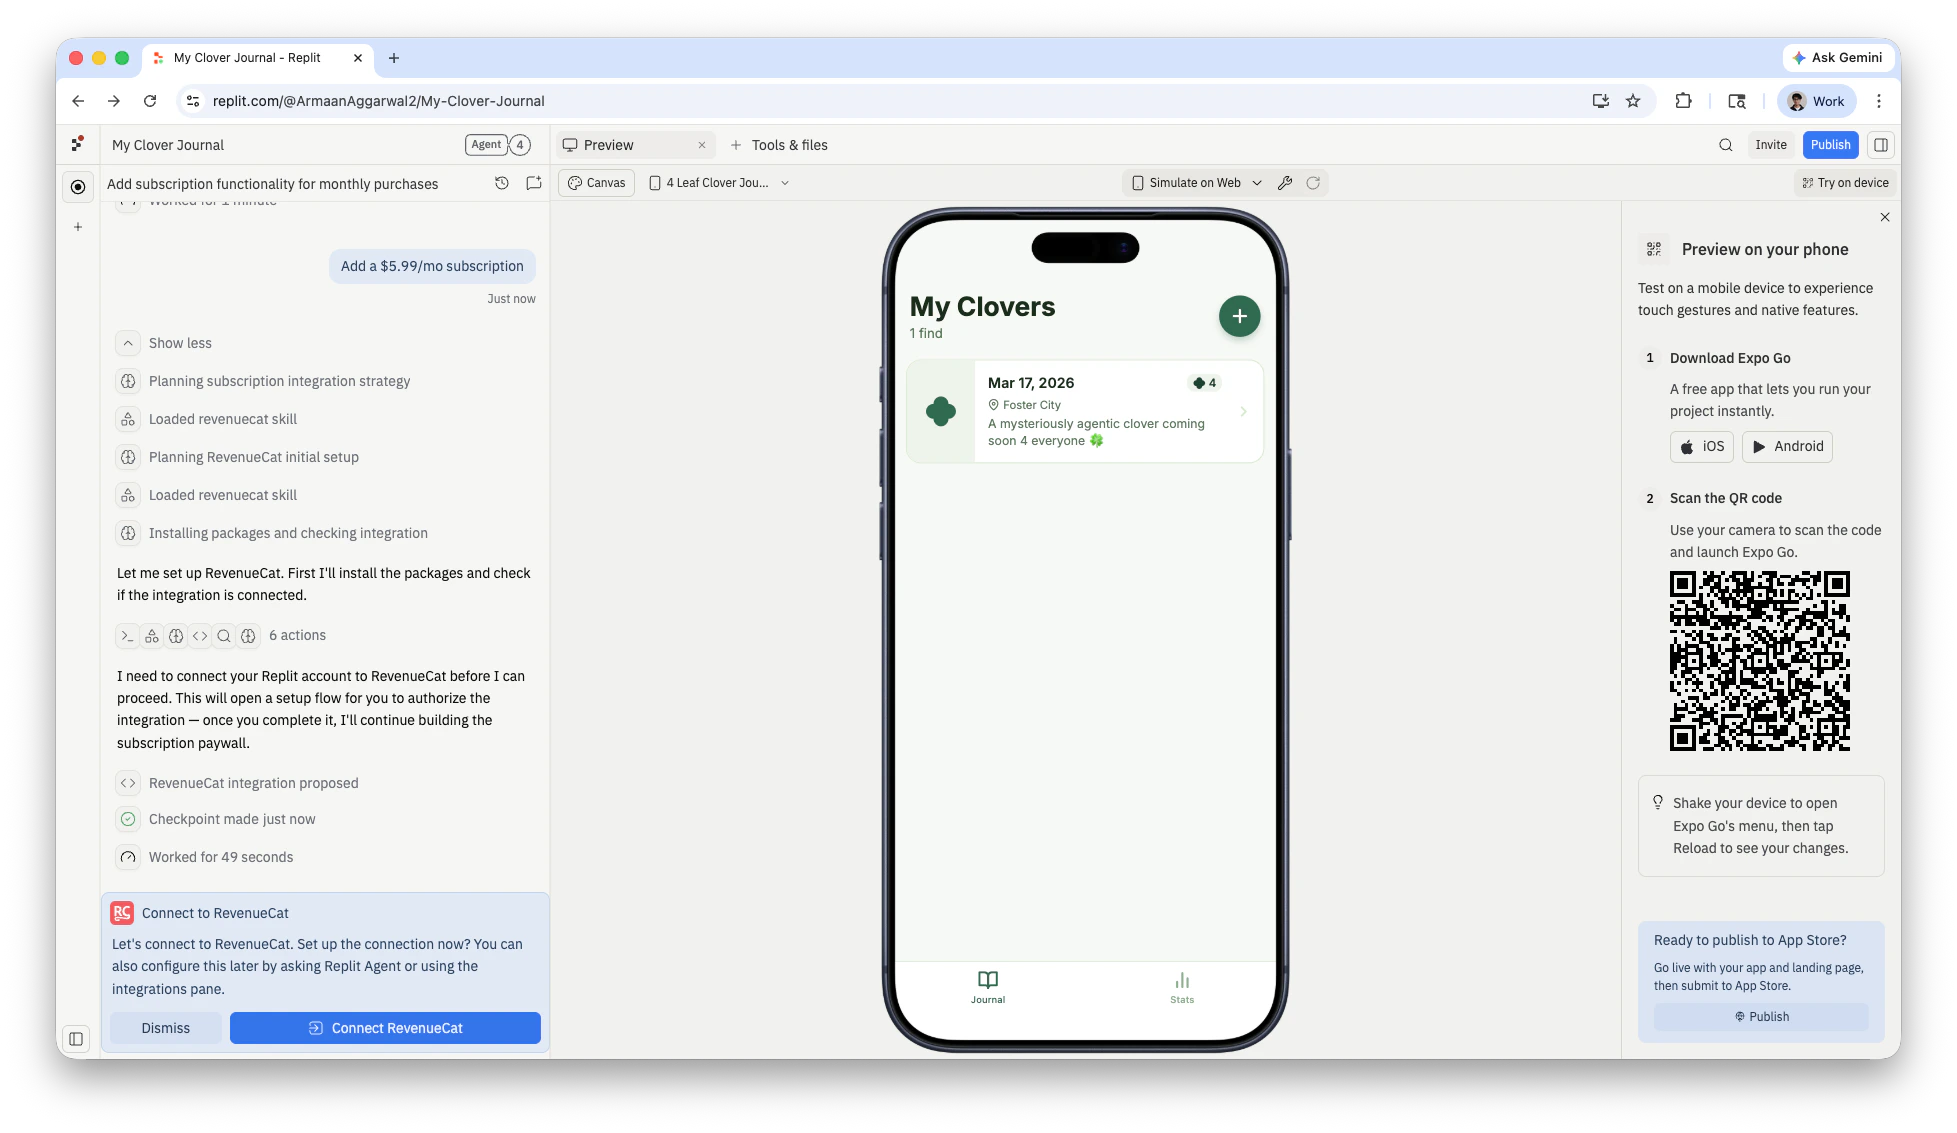Viewport: 1957px width, 1133px height.
Task: Switch to the Tools & files tab
Action: (x=779, y=145)
